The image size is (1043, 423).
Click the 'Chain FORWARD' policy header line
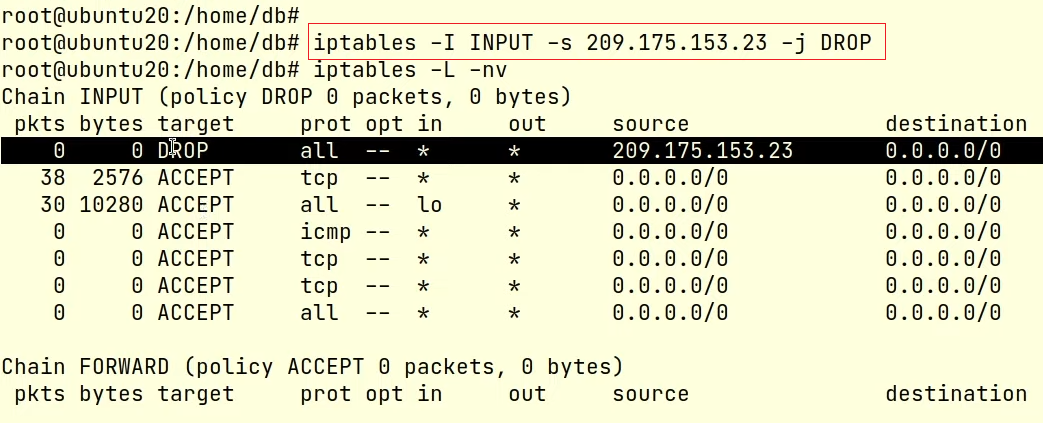point(312,366)
